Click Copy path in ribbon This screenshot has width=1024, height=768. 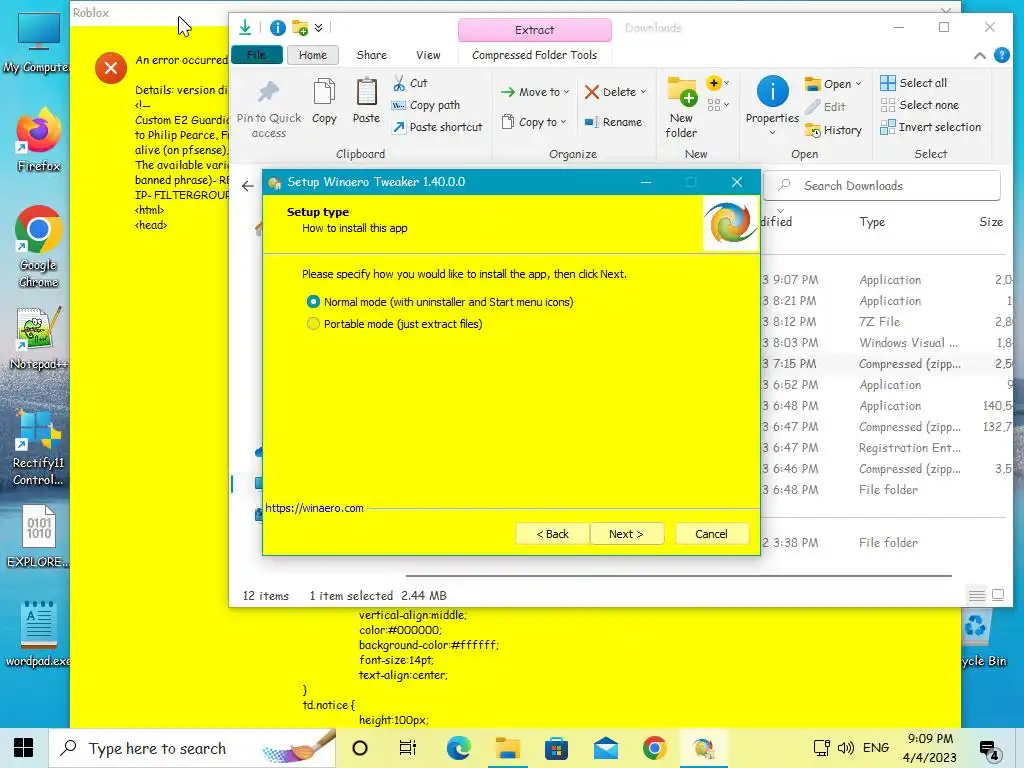click(426, 105)
